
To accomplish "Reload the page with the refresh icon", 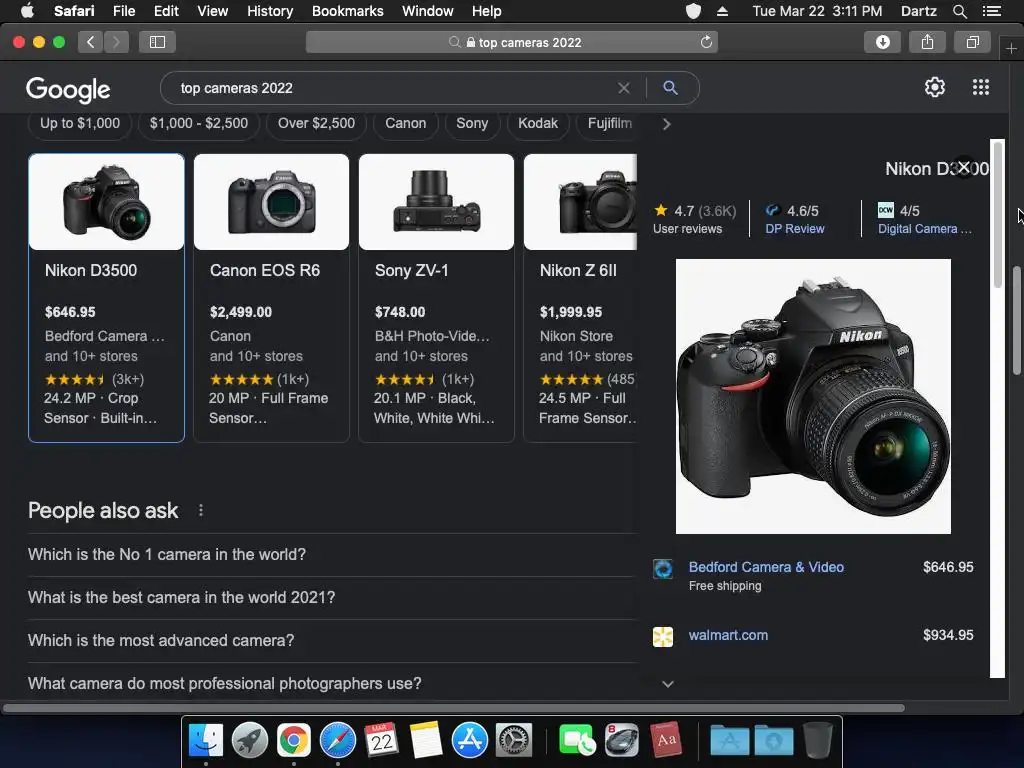I will tap(706, 42).
